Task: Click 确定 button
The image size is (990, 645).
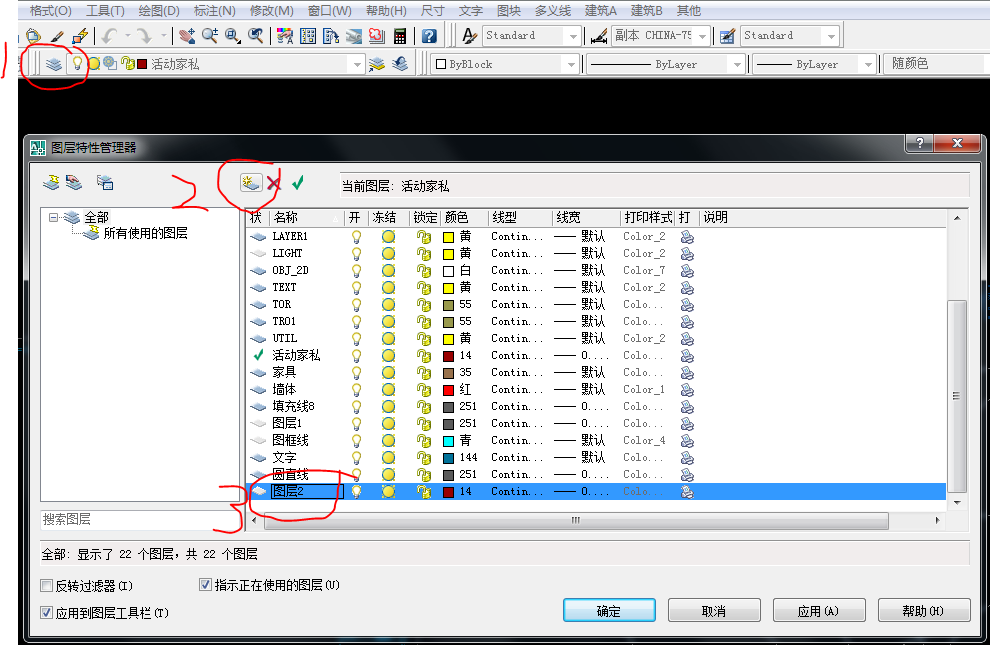Action: coord(609,611)
